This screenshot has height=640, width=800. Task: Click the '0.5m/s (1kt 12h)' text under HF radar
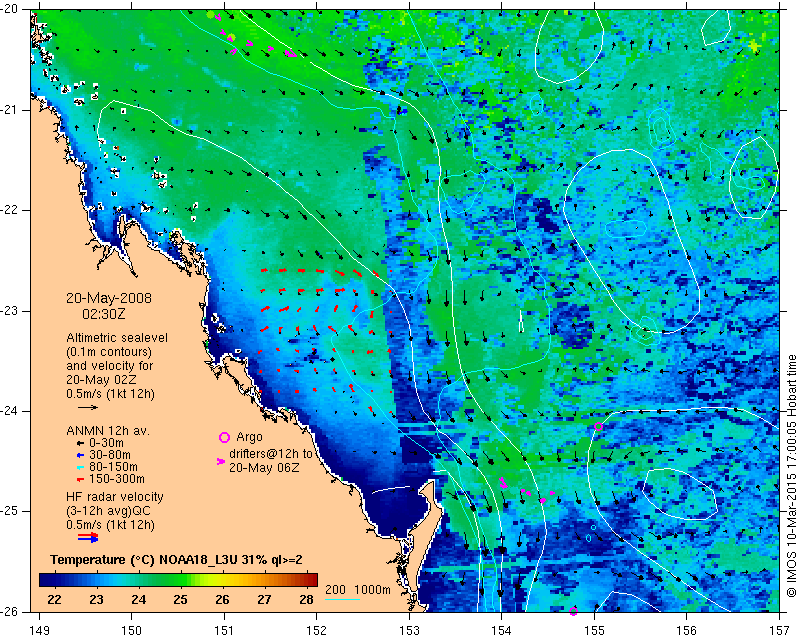pyautogui.click(x=110, y=524)
